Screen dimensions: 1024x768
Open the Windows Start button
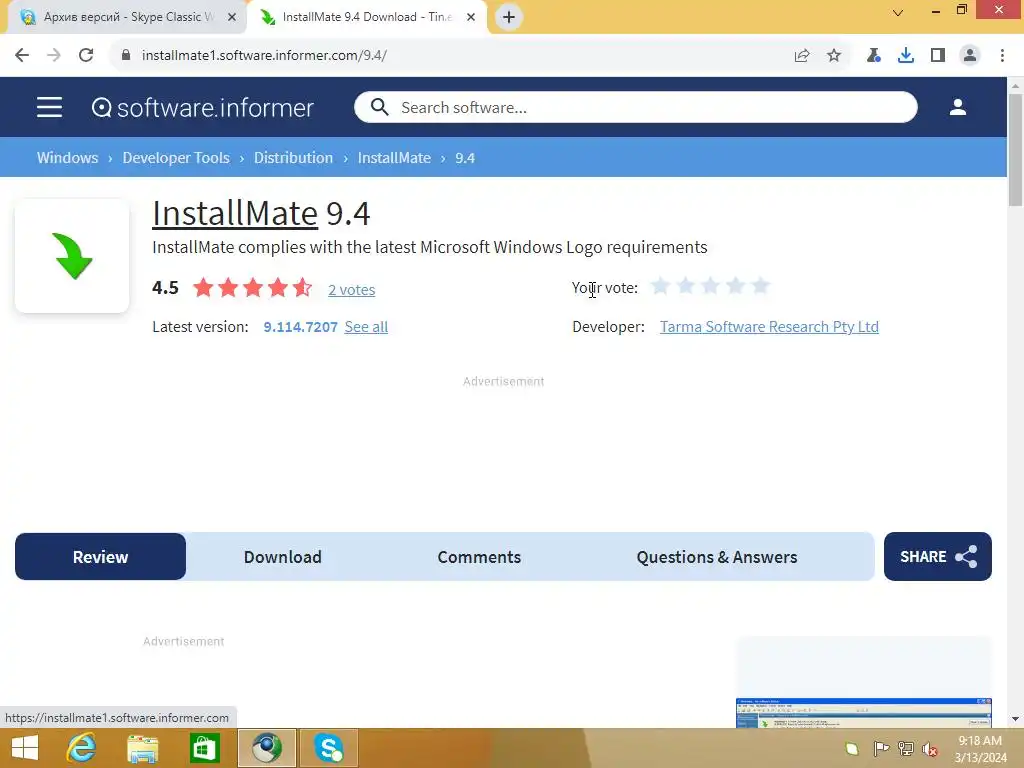(25, 748)
